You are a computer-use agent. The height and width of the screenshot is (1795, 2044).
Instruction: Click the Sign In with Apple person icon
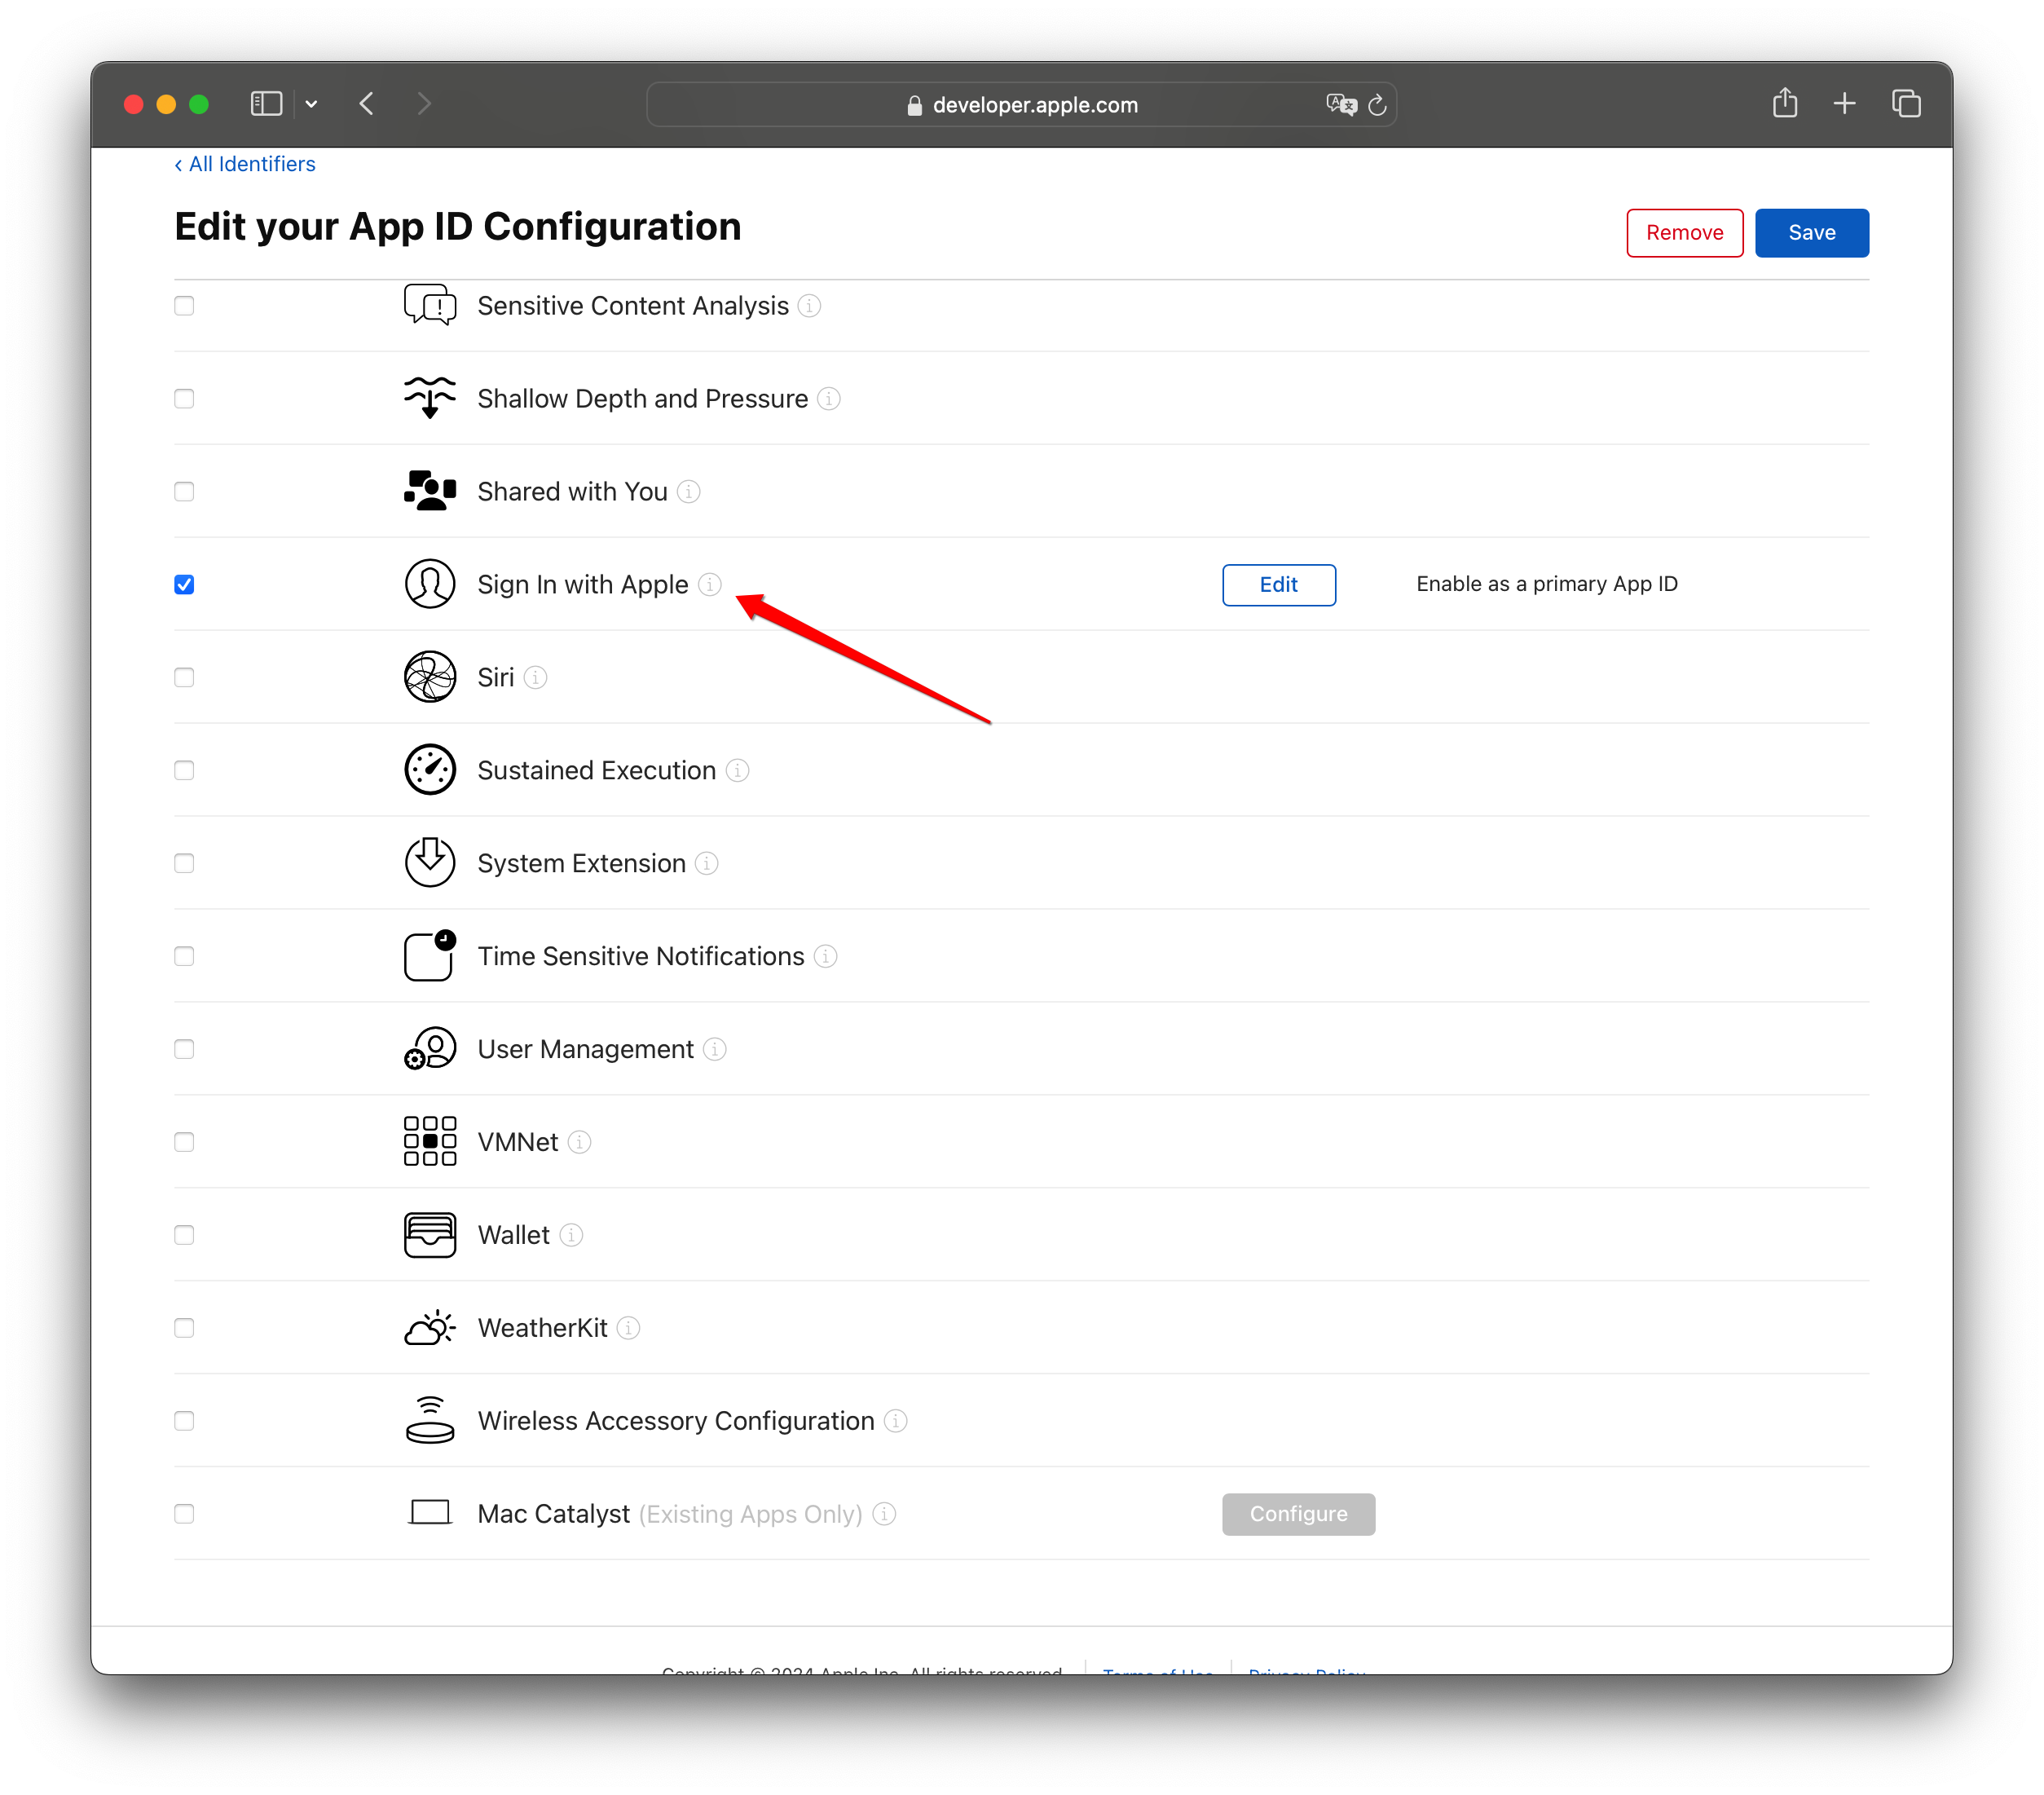tap(430, 584)
